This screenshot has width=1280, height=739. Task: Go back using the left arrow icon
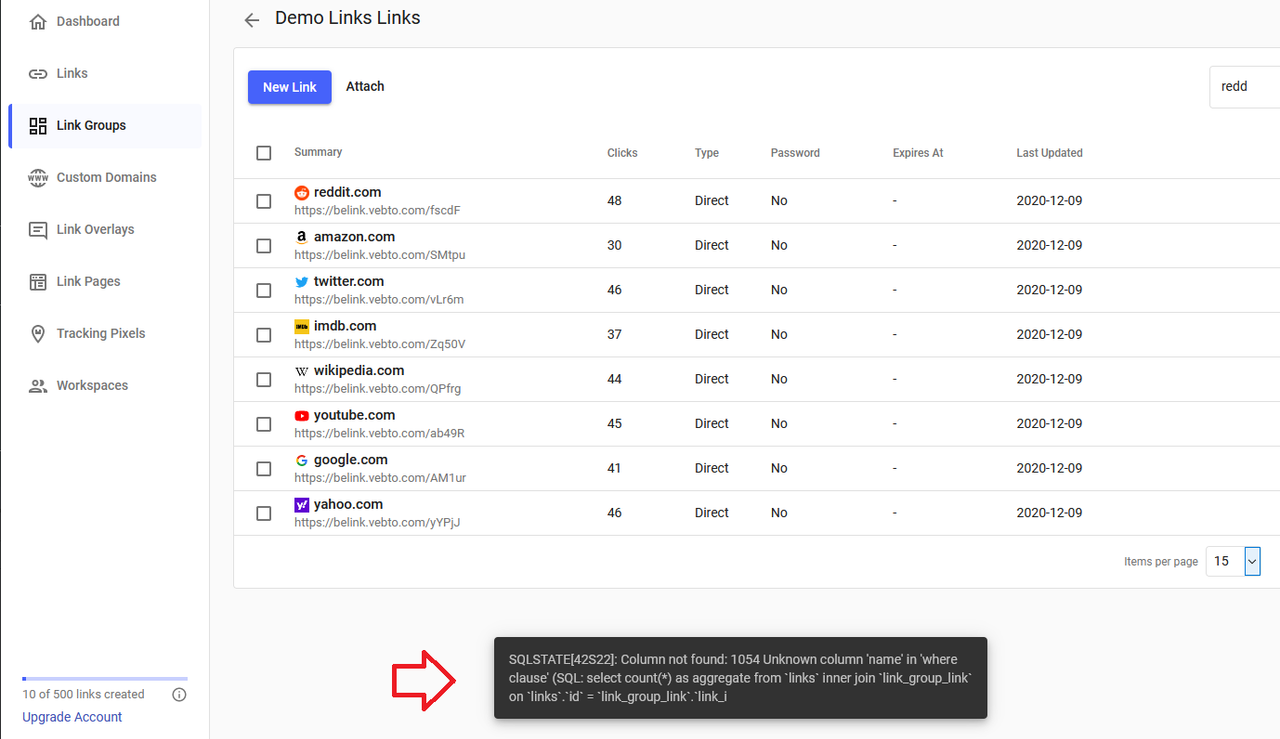click(x=252, y=19)
